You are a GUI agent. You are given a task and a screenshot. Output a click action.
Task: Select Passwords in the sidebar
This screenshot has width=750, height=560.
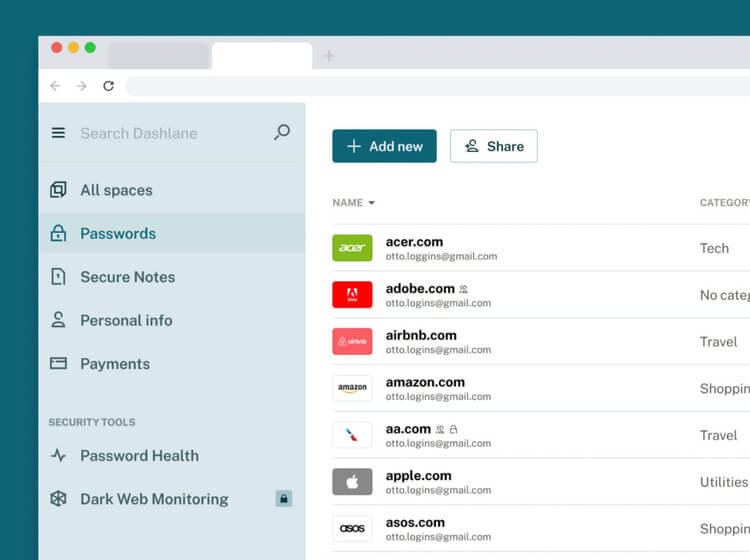tap(172, 233)
